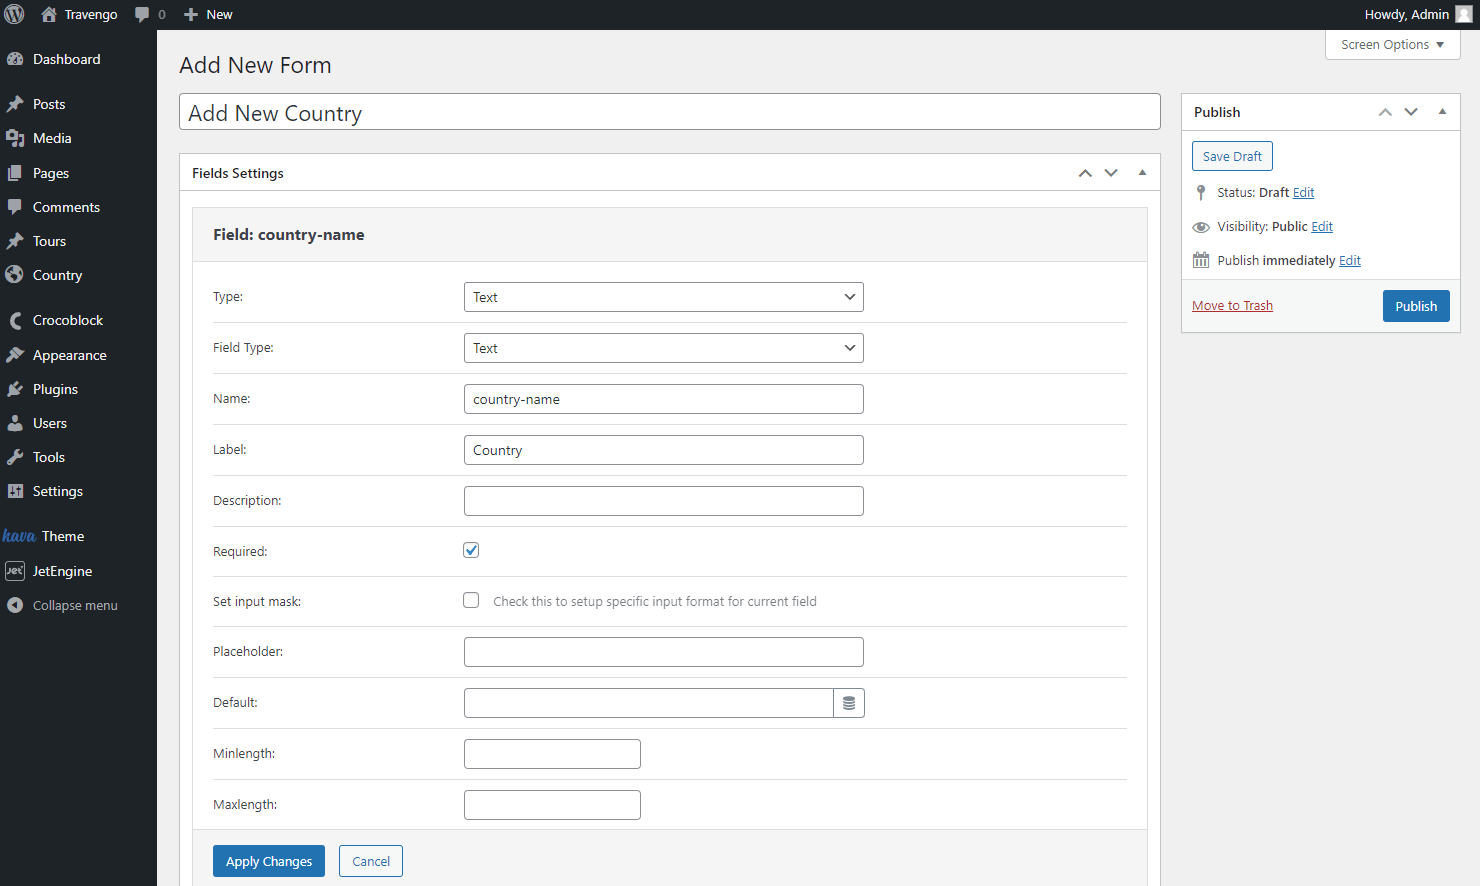The image size is (1480, 886).
Task: Click the Maxlength input field
Action: 552,805
